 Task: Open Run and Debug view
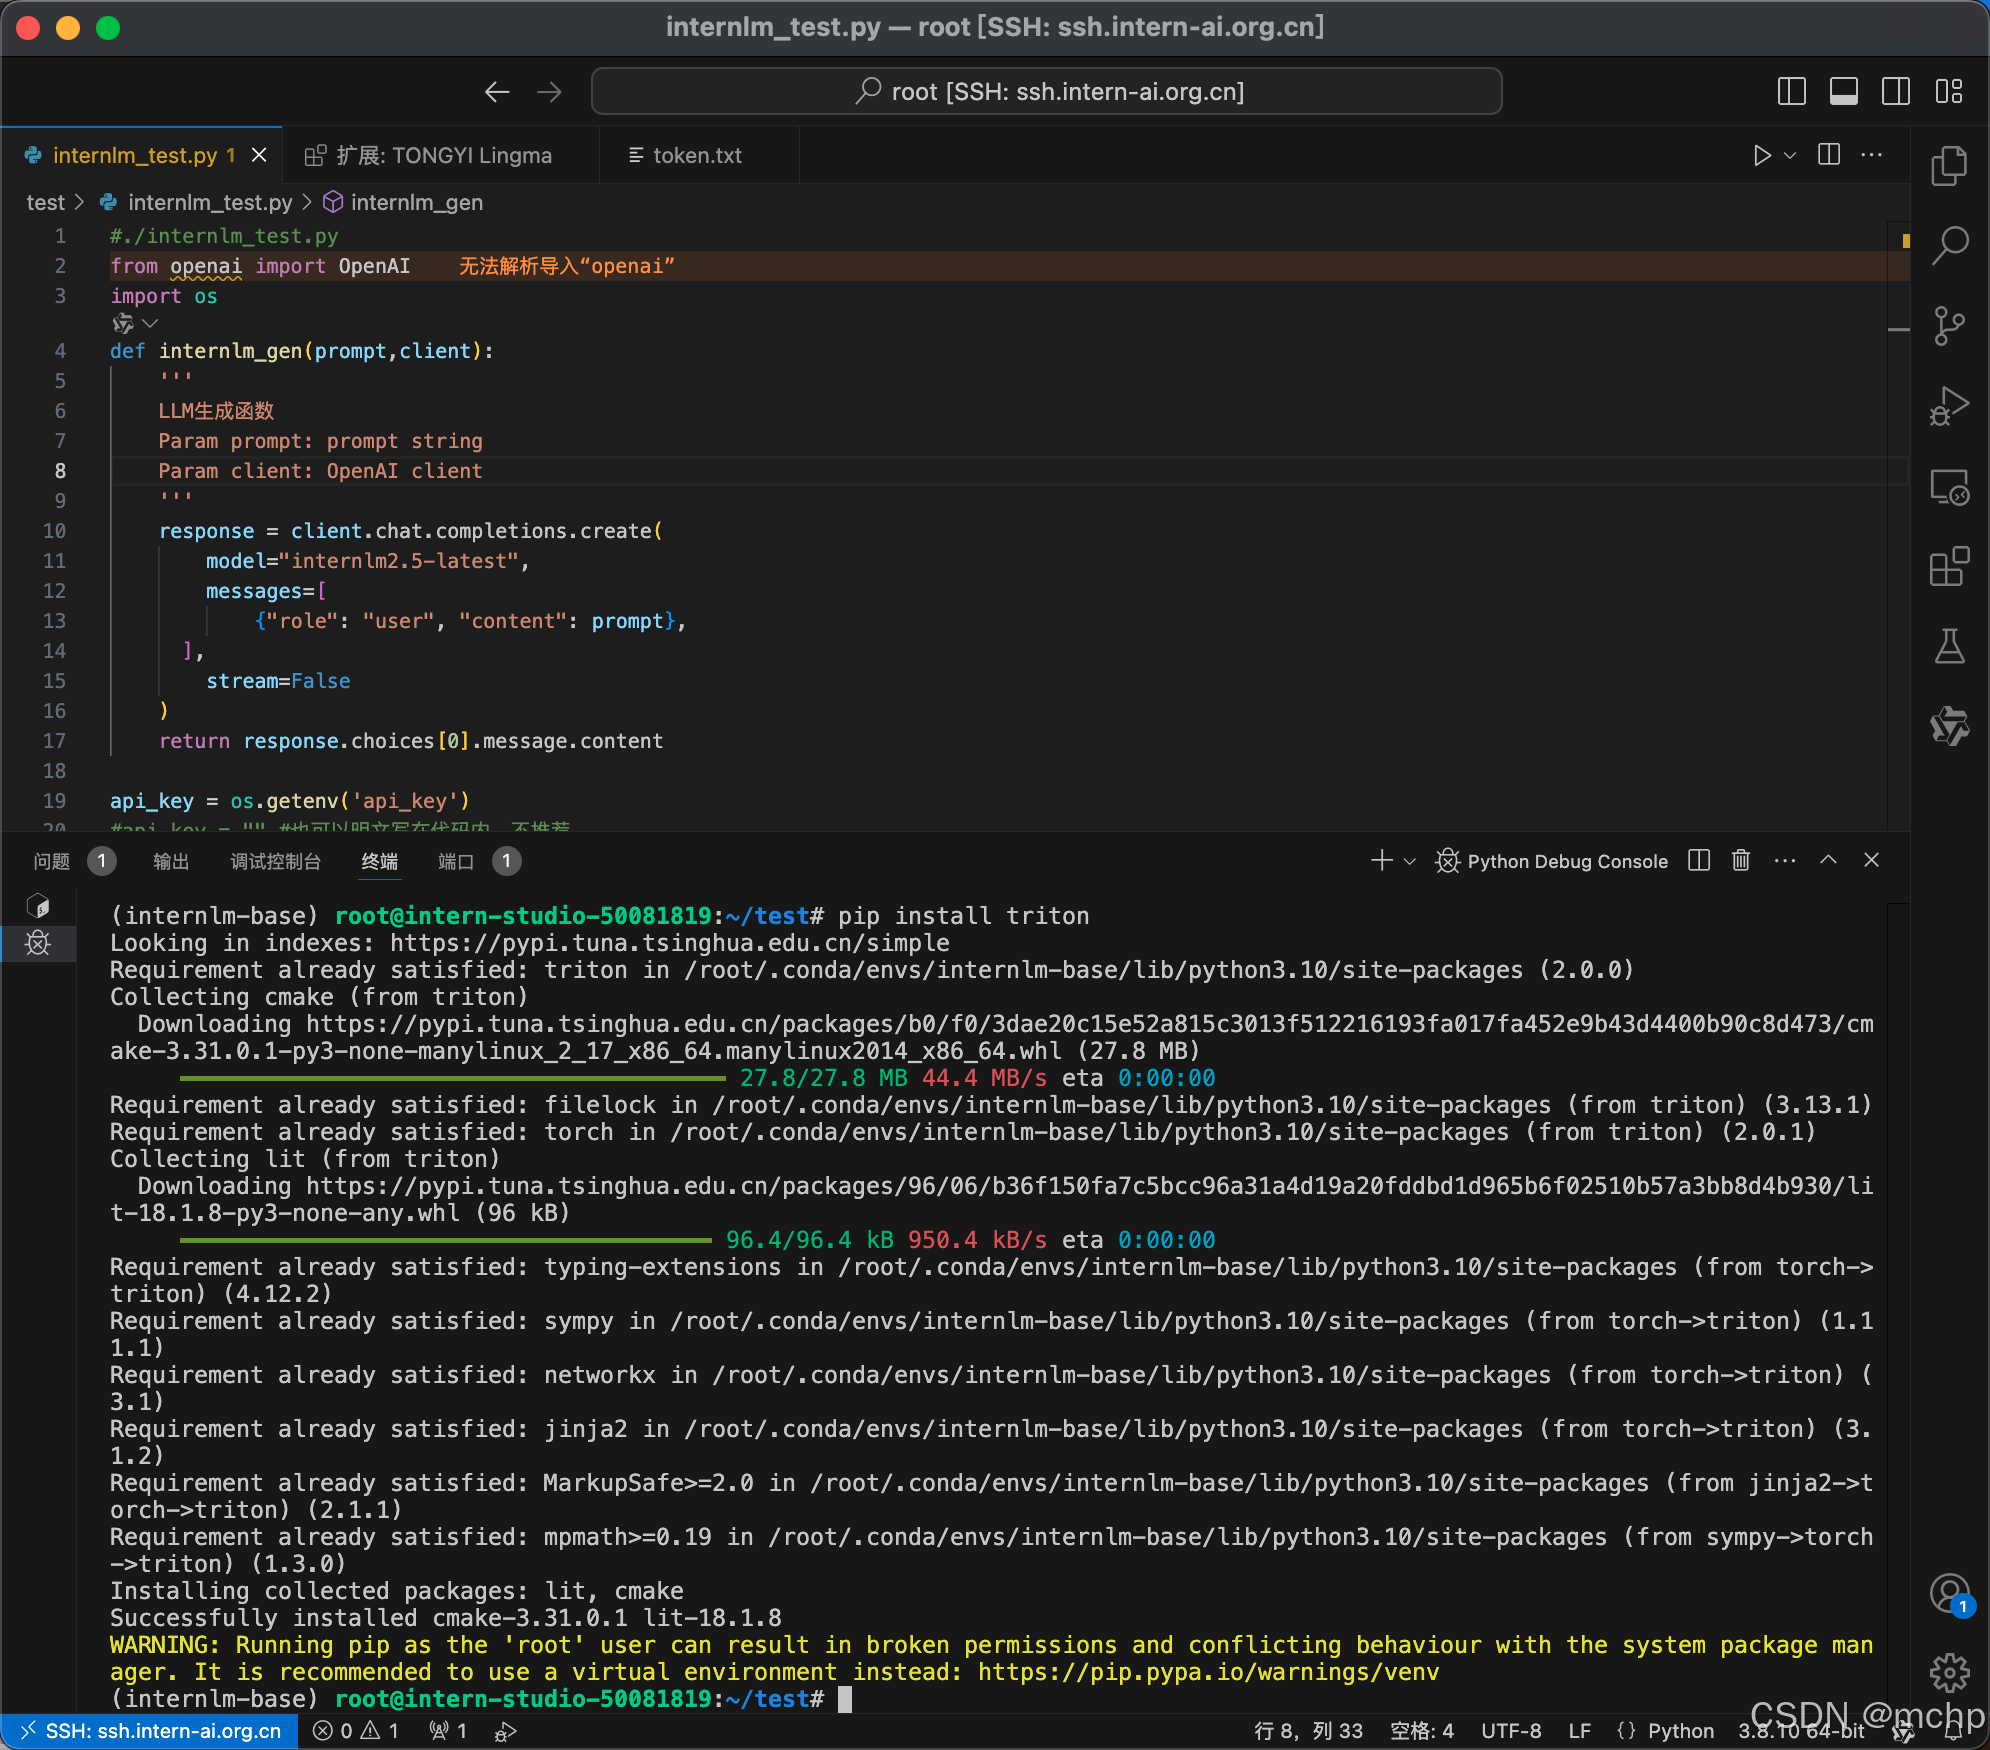coord(1948,406)
